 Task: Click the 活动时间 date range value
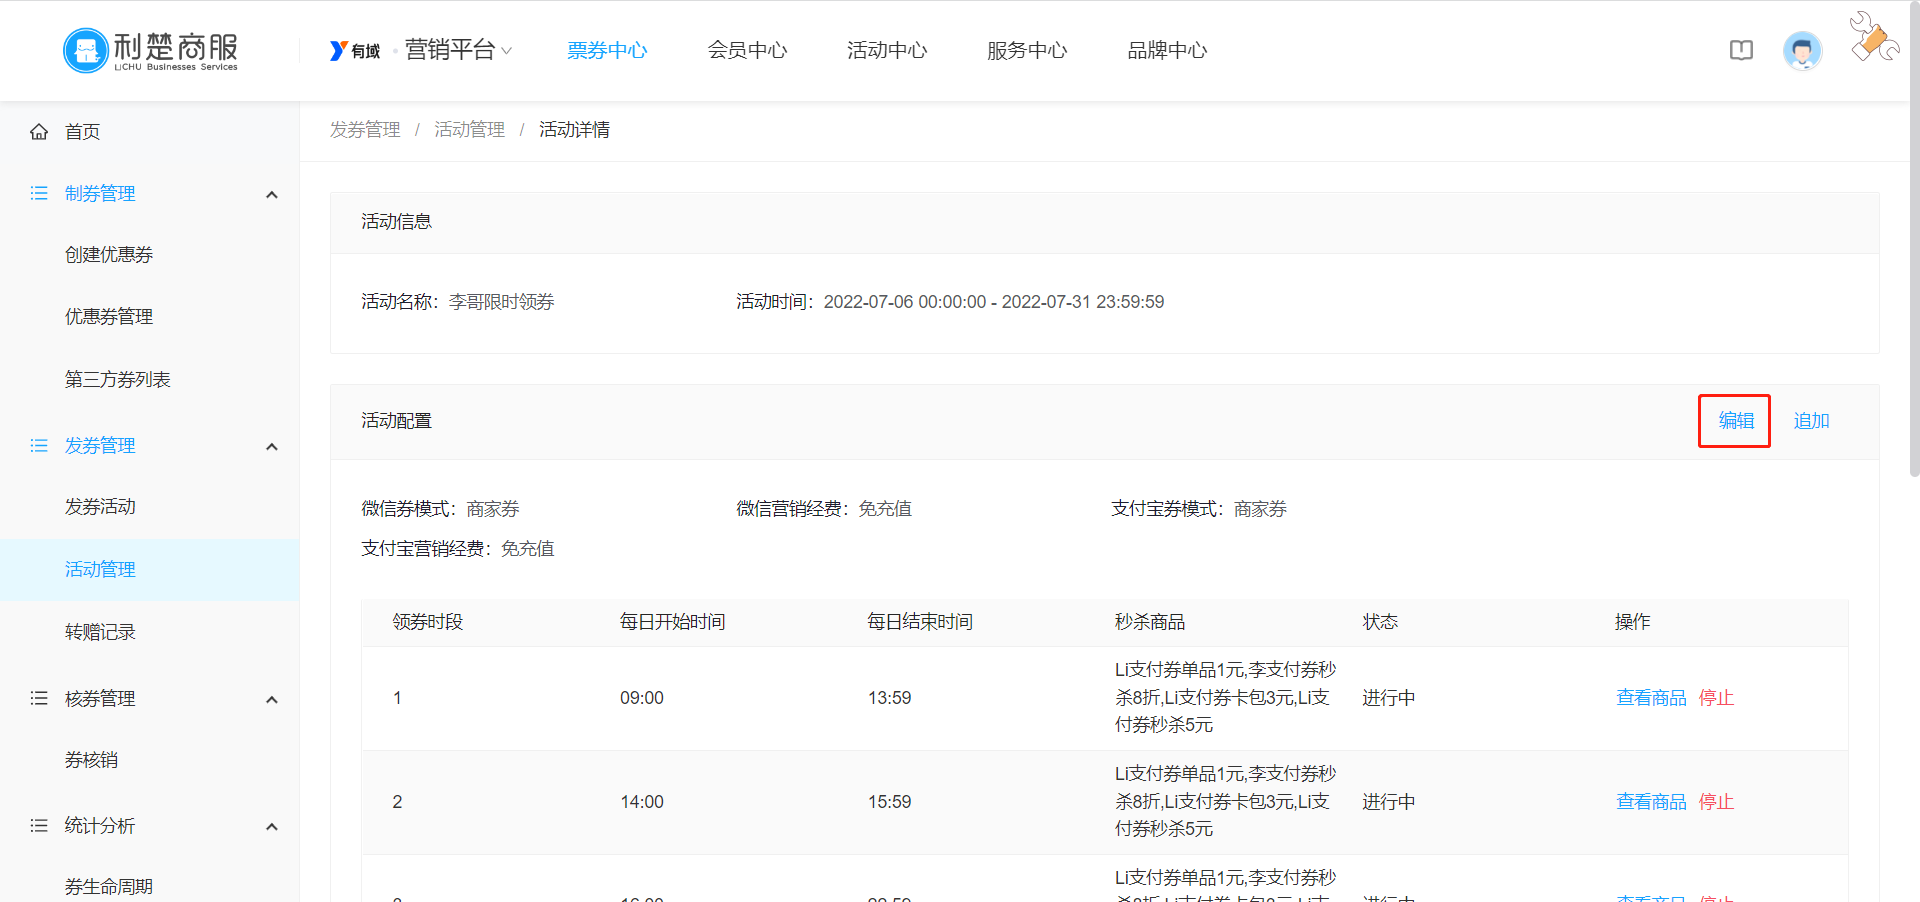(994, 302)
